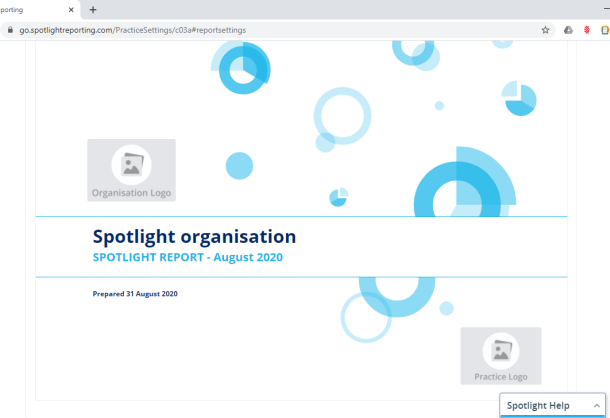Click the solid blue circle graphic
The width and height of the screenshot is (610, 418).
(x=239, y=166)
